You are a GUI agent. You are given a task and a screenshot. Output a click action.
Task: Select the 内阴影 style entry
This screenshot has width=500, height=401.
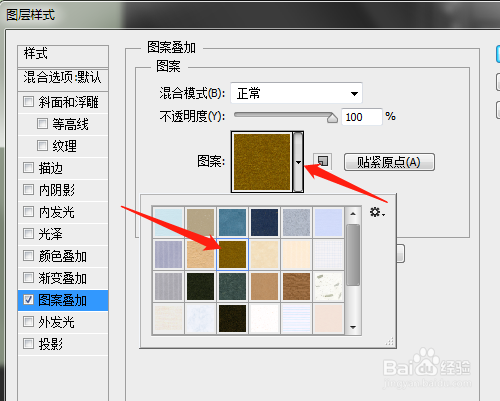click(57, 190)
